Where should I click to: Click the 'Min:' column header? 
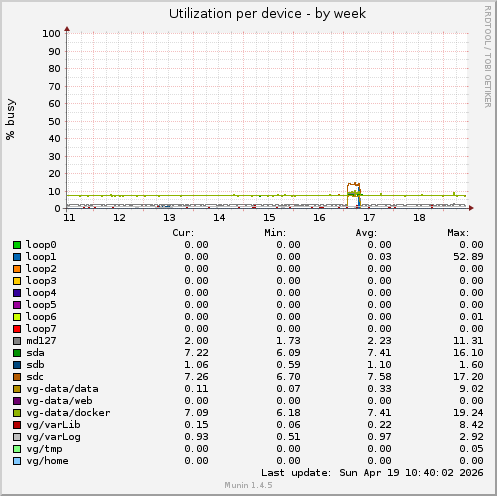tap(275, 233)
